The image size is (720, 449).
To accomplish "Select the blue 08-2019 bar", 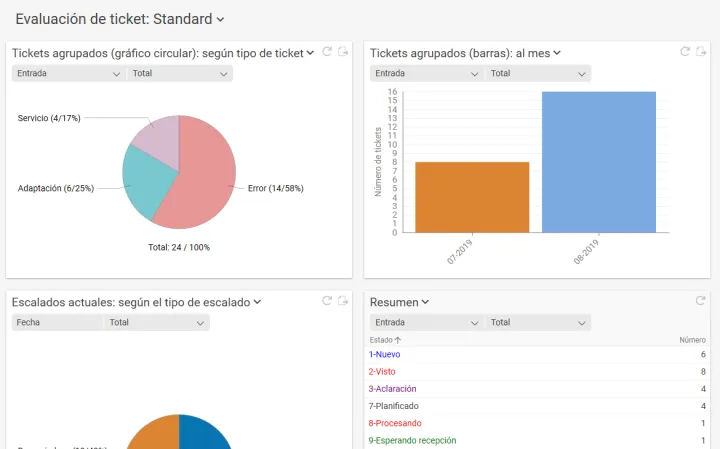I will click(598, 161).
